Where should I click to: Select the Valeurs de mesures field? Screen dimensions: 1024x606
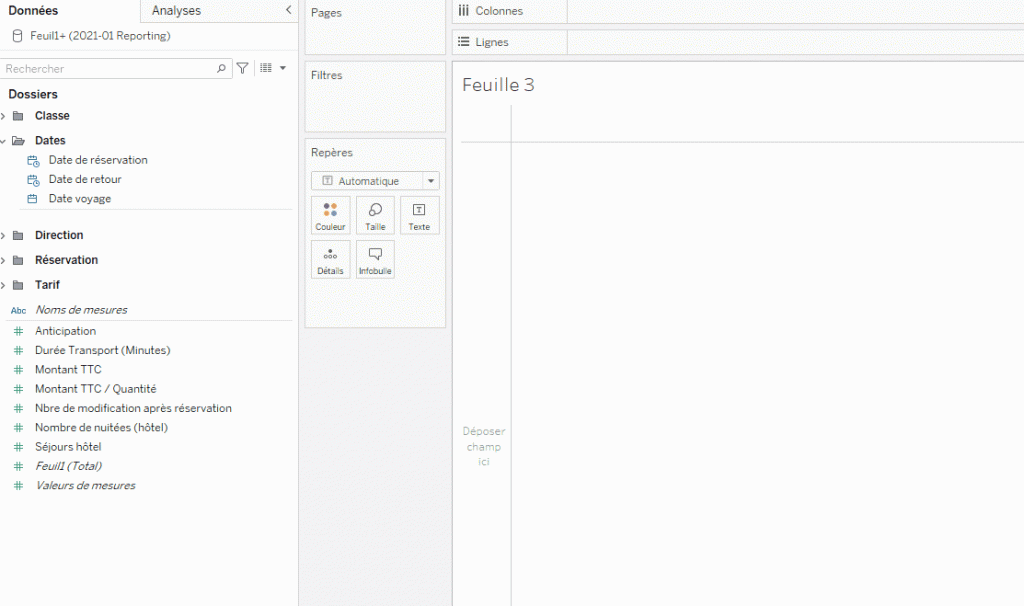[86, 485]
